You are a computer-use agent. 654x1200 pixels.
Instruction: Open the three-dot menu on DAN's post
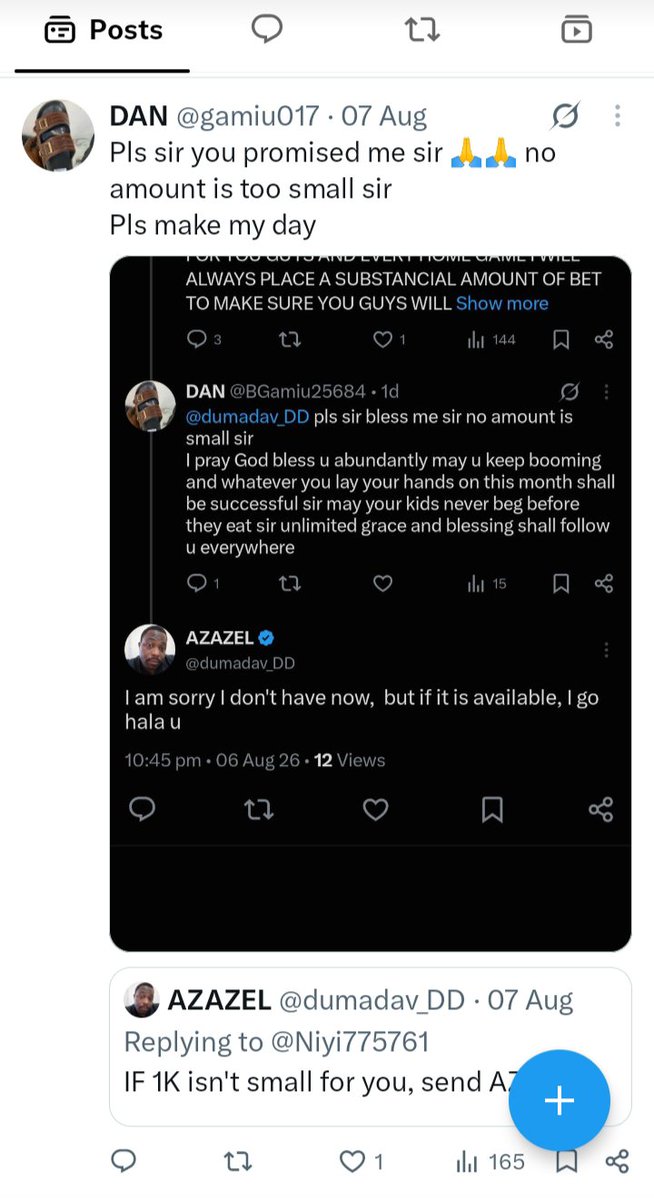[x=617, y=117]
